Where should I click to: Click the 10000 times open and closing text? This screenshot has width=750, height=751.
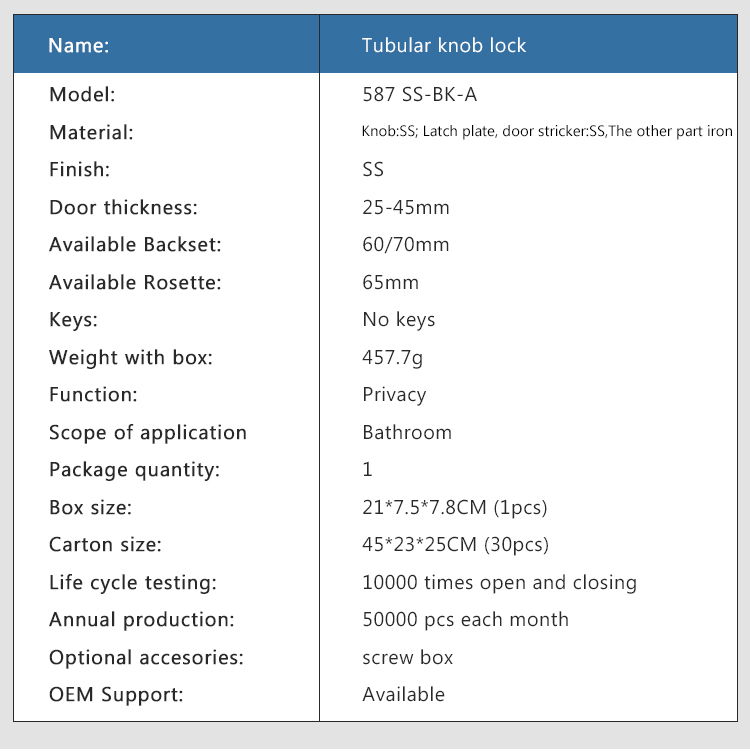500,583
